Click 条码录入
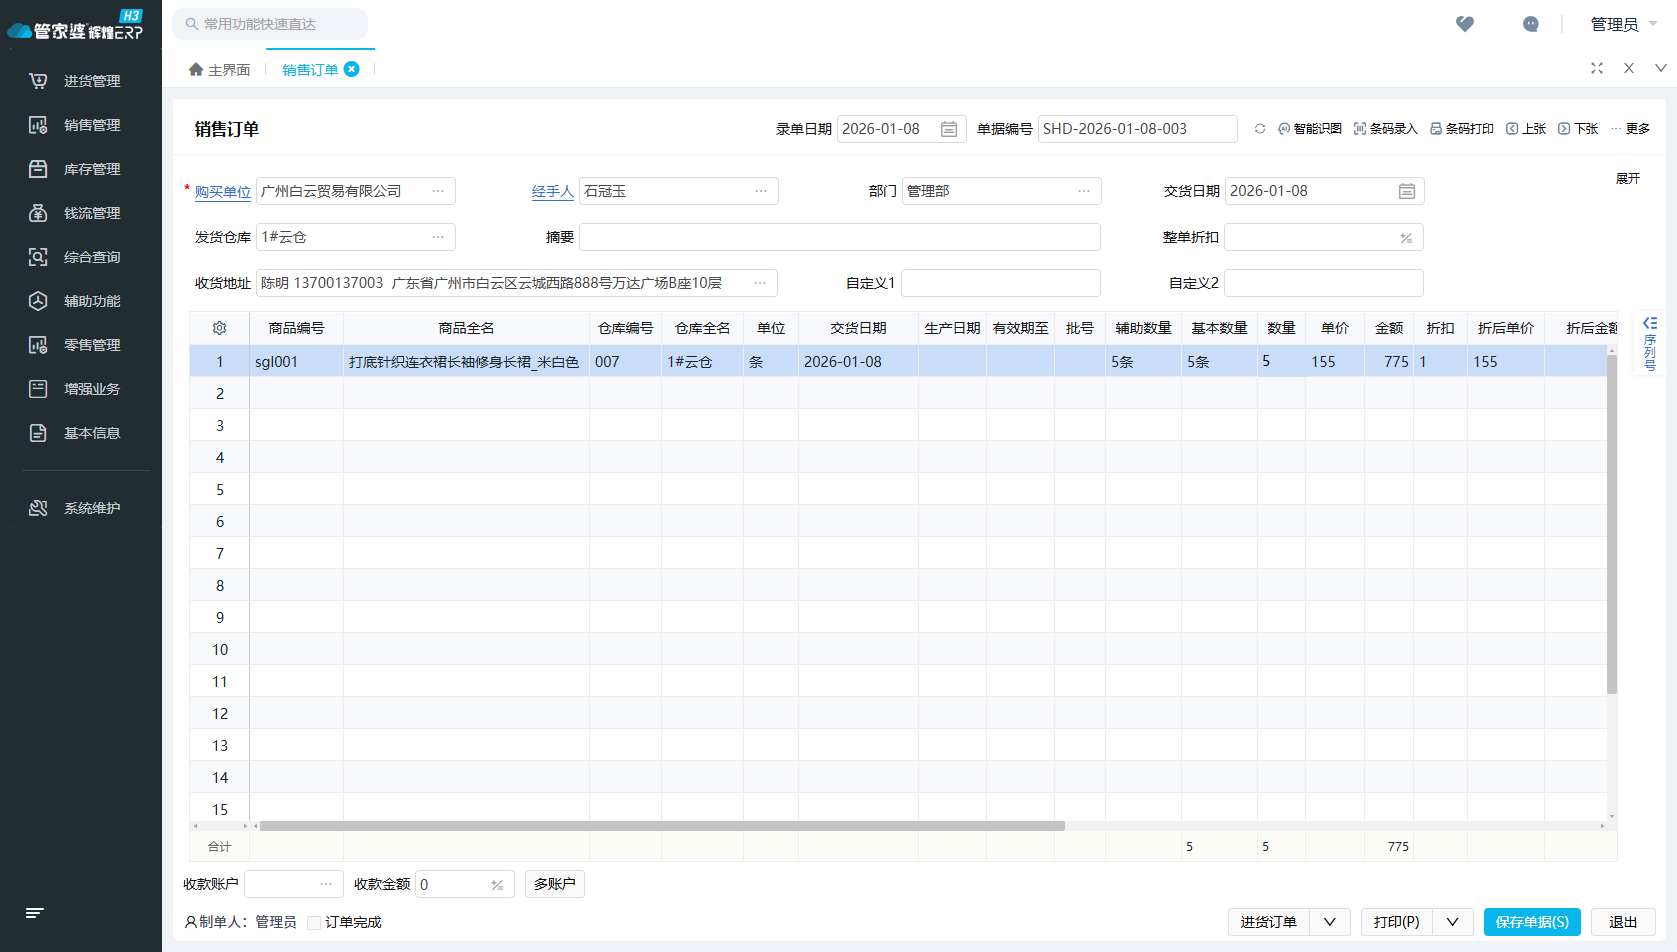 click(x=1386, y=129)
